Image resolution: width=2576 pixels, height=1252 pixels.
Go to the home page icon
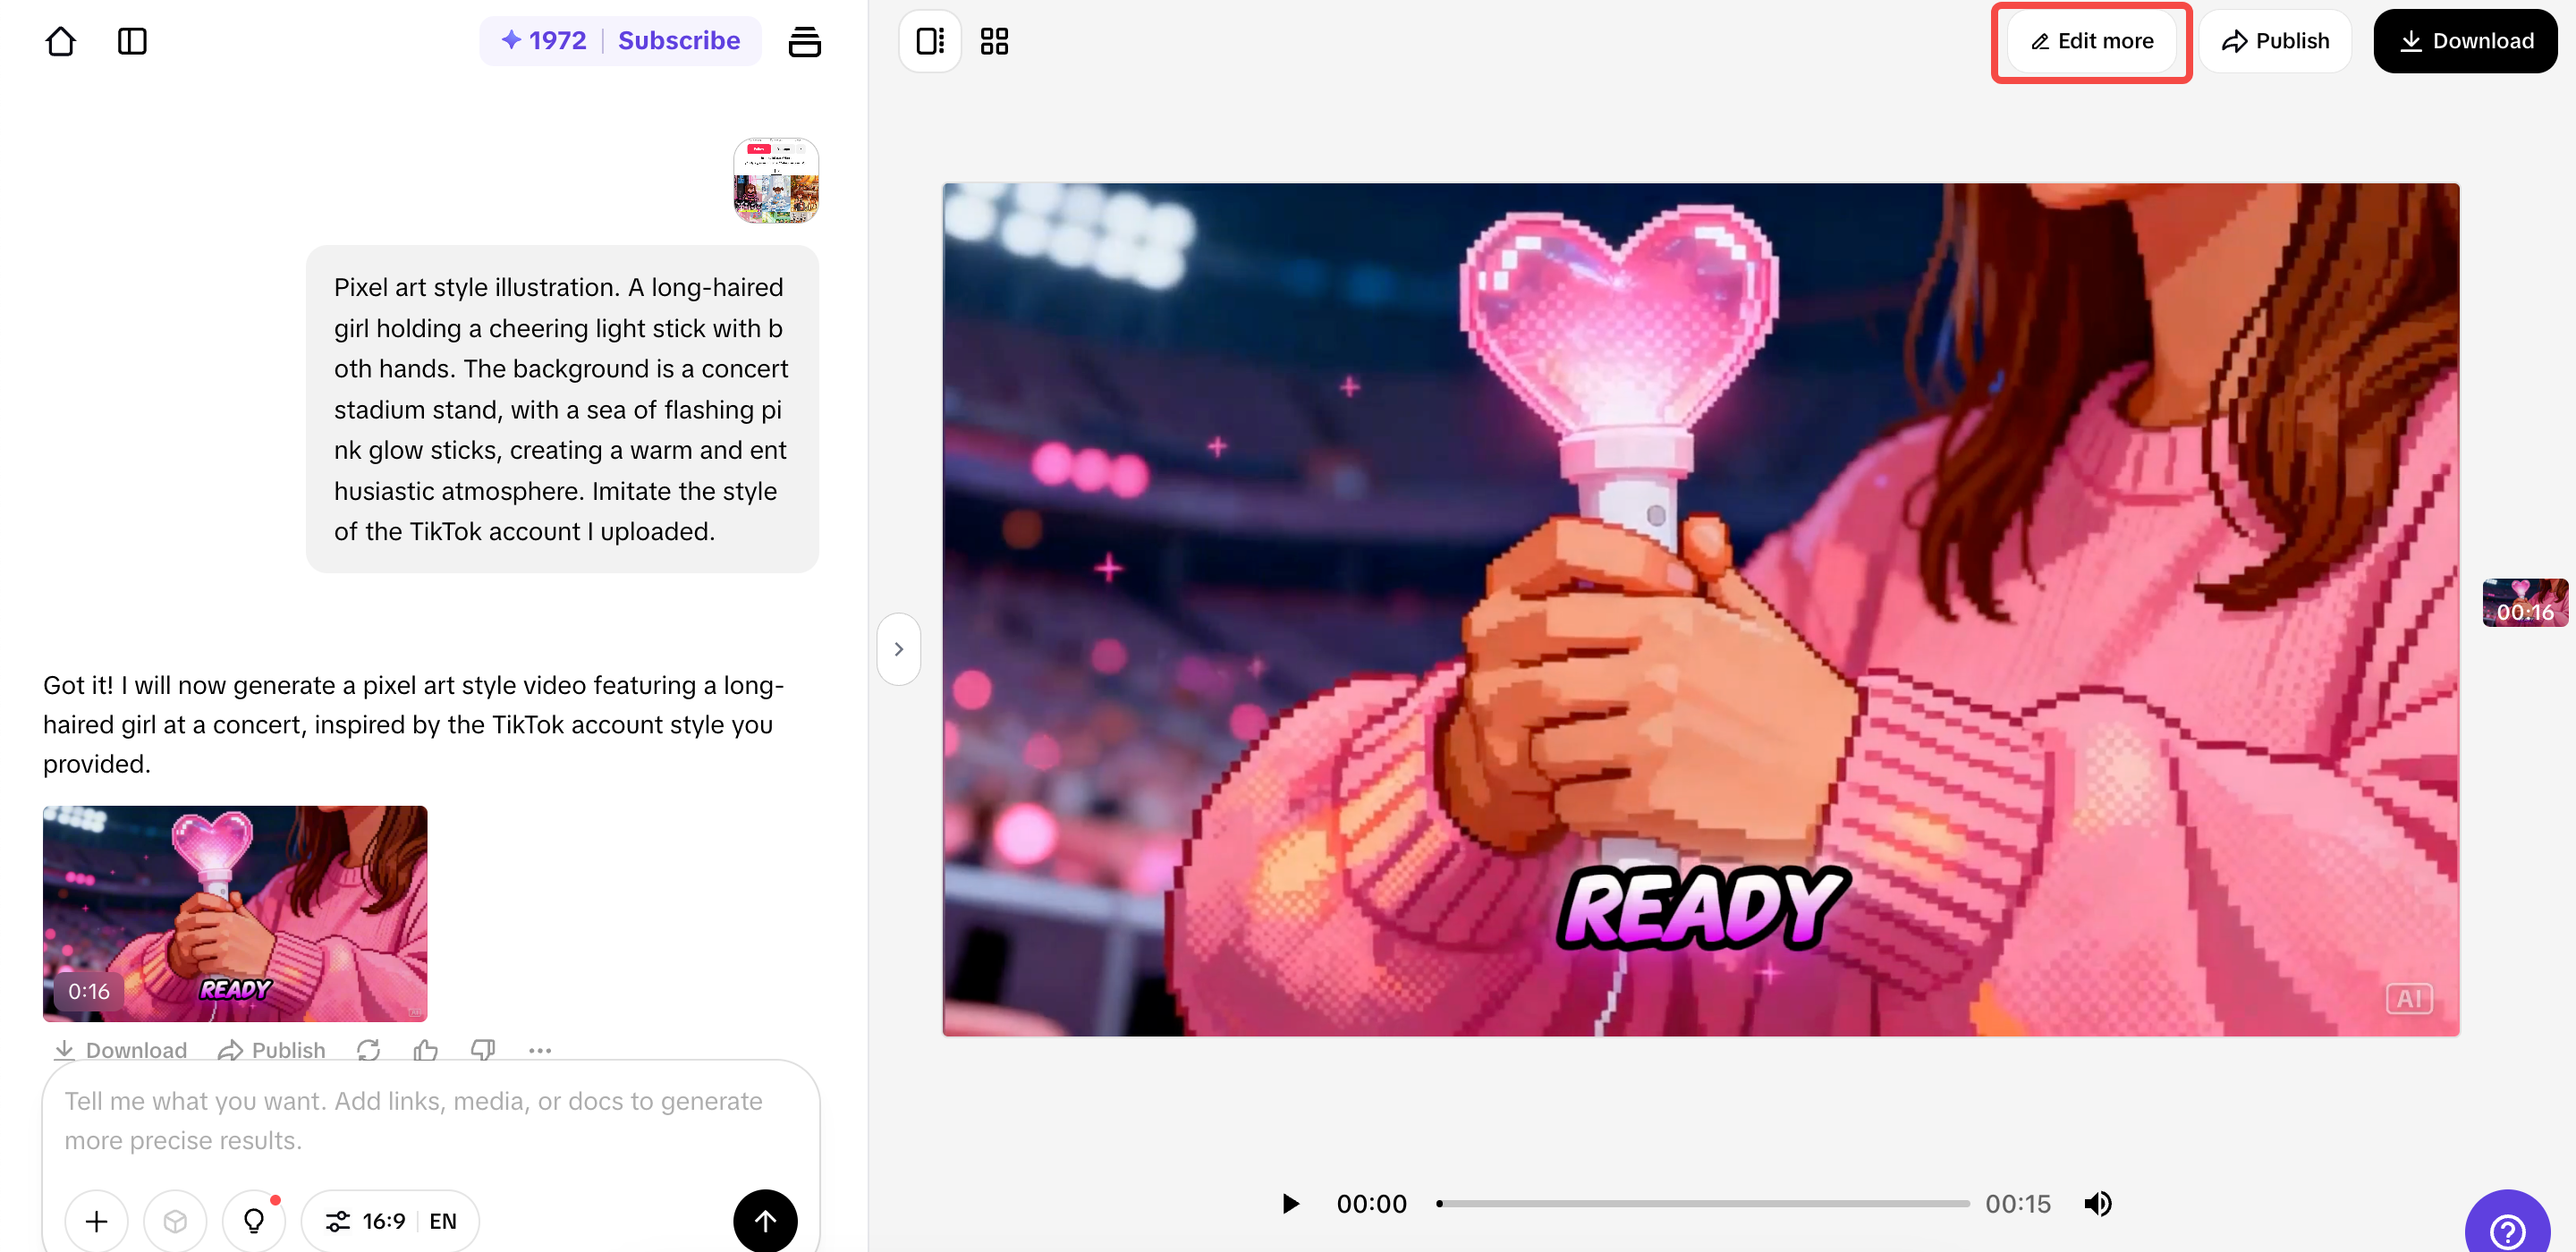pyautogui.click(x=60, y=41)
